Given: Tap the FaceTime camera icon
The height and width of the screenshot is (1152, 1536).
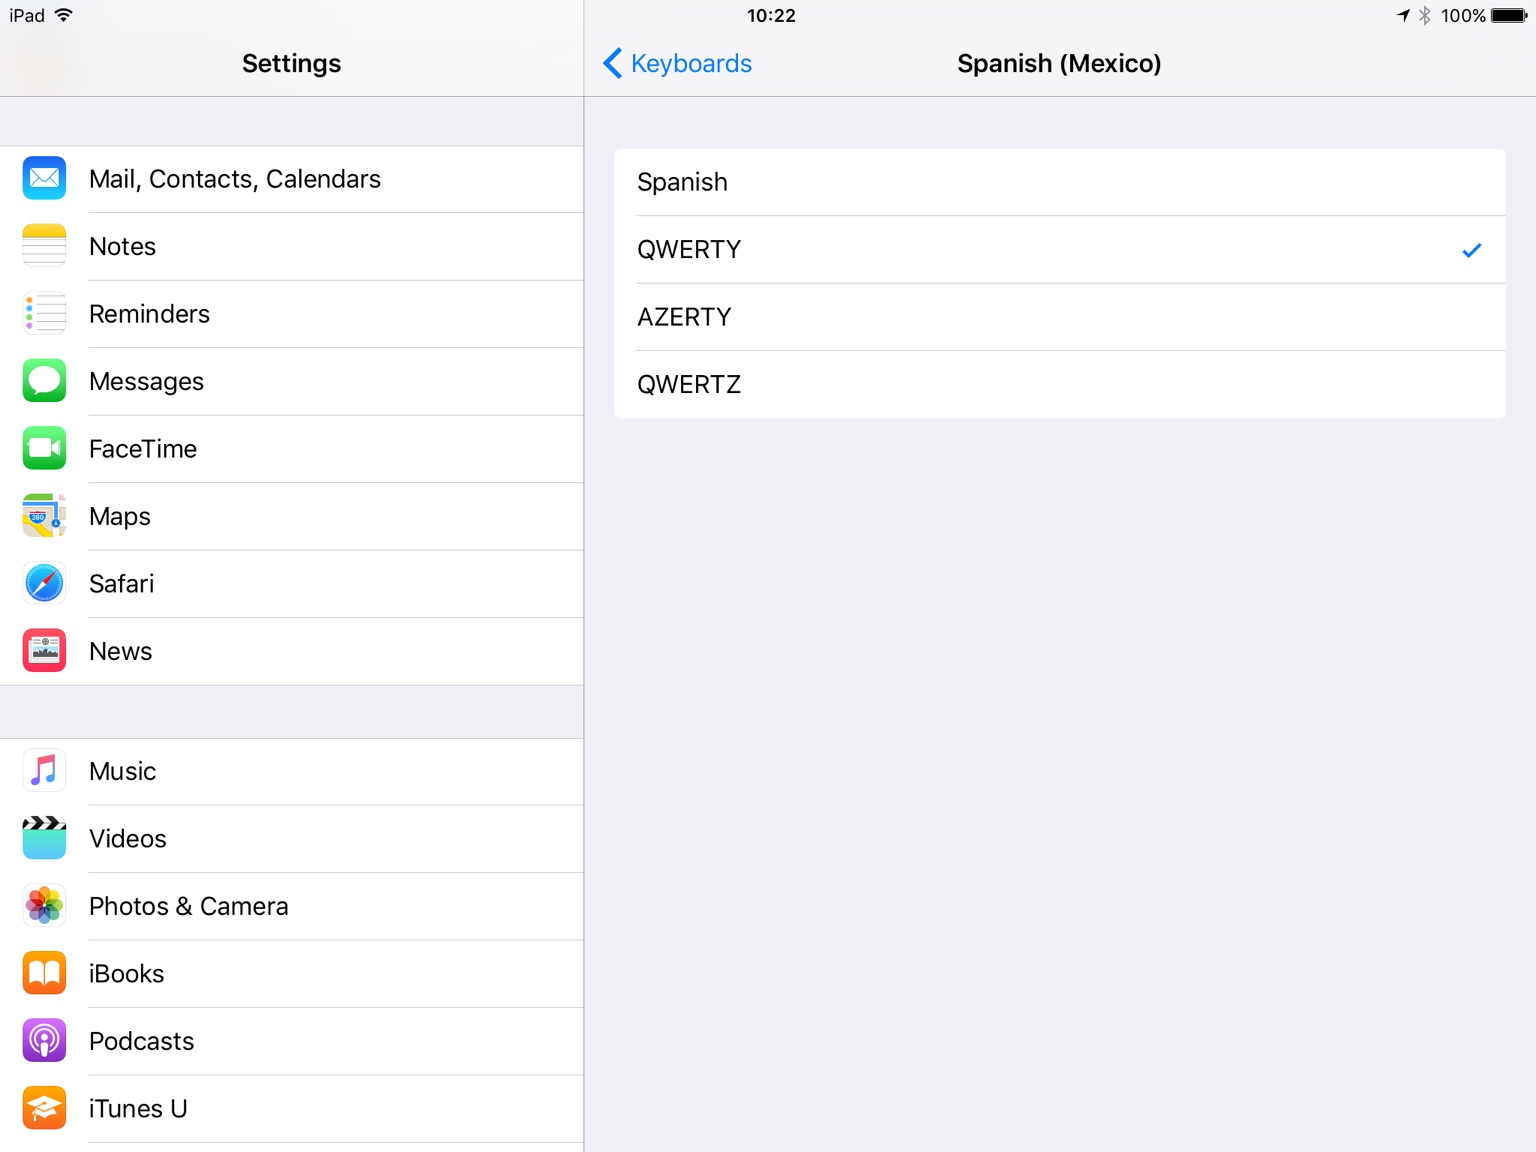Looking at the screenshot, I should tap(44, 448).
